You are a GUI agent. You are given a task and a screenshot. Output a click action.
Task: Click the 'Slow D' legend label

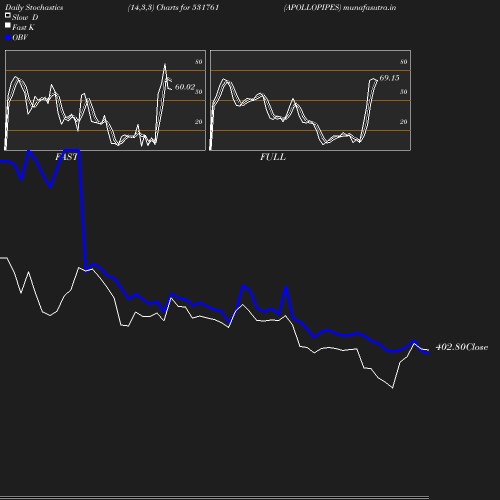[25, 17]
